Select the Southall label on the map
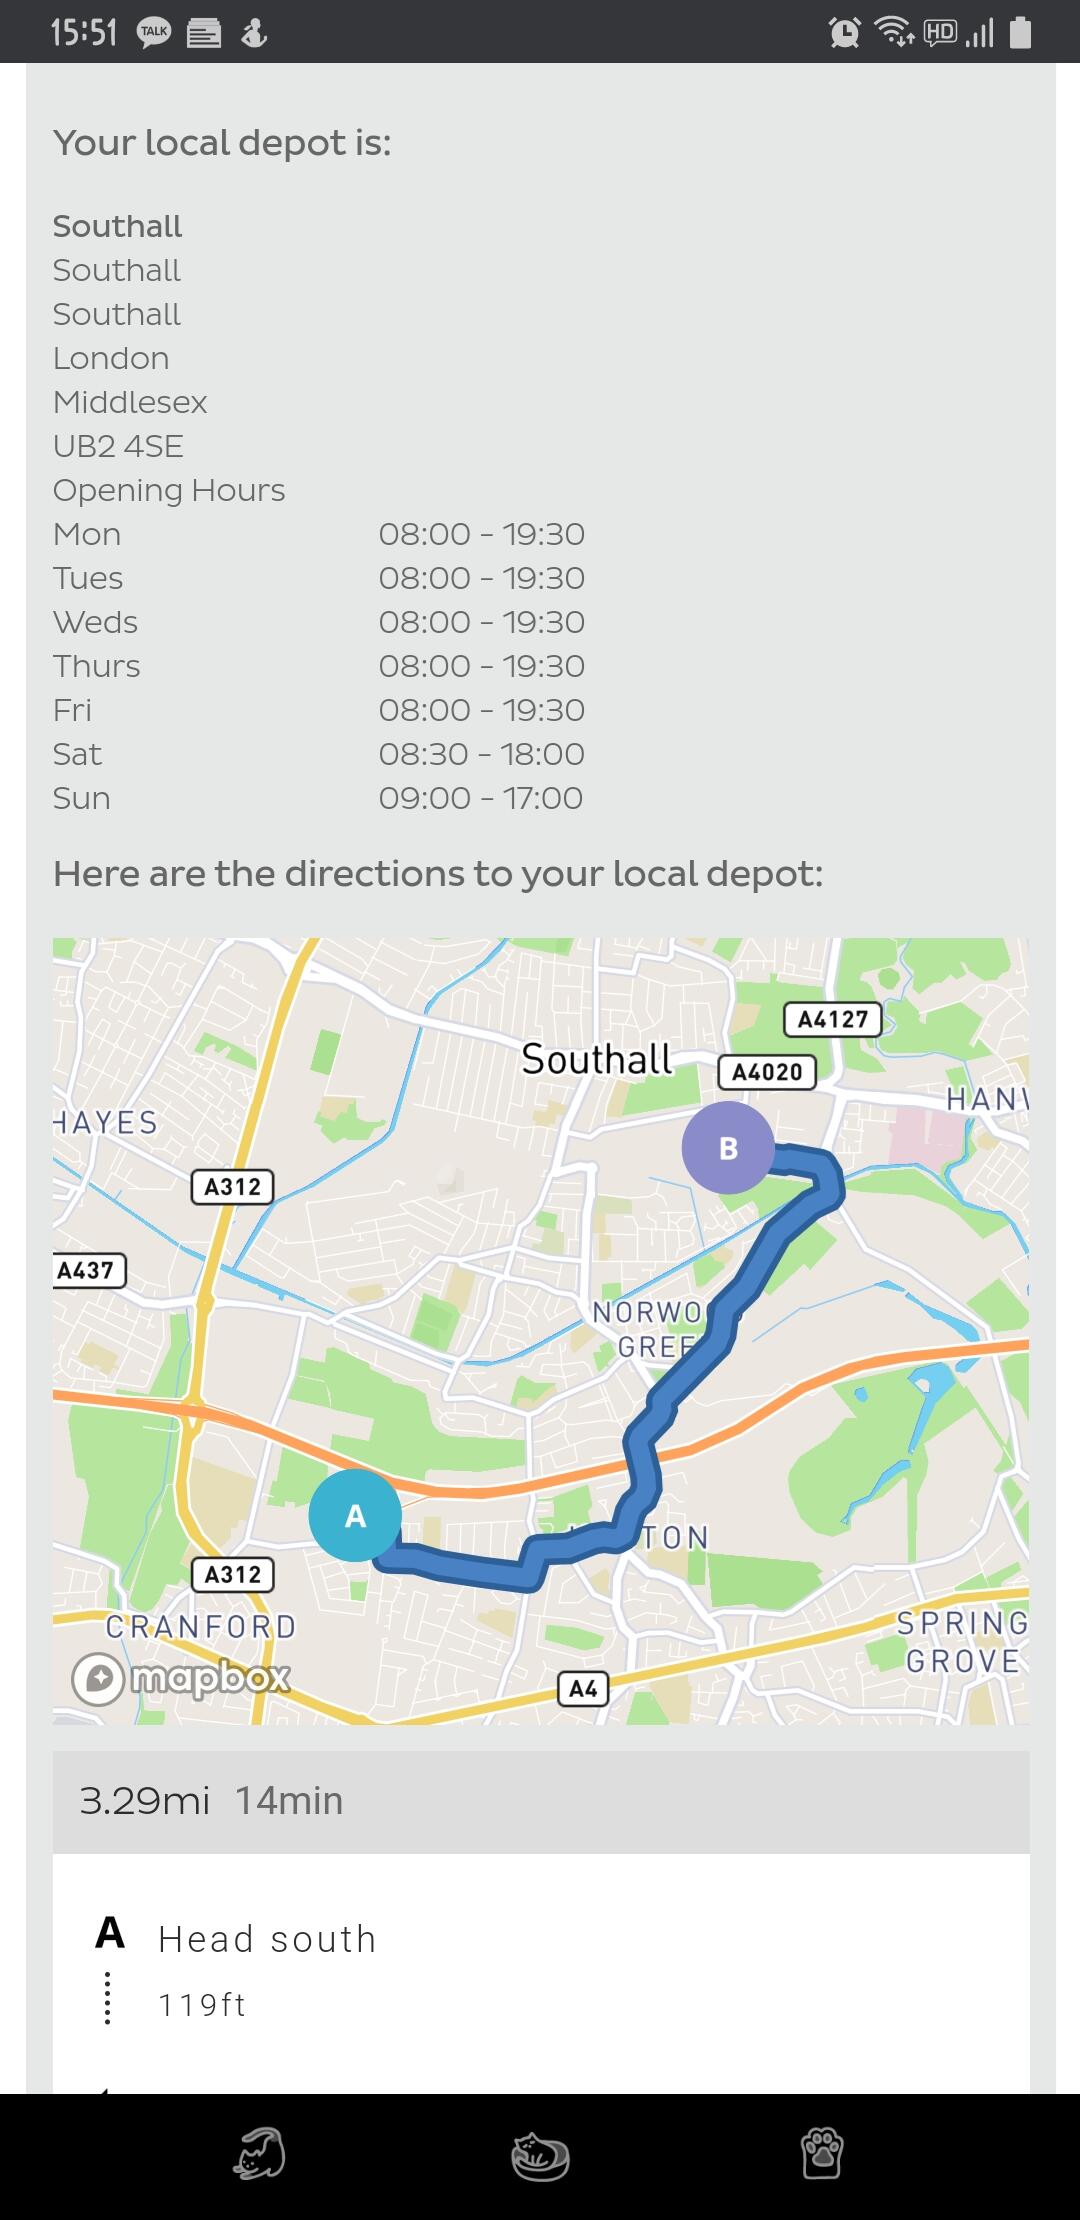The image size is (1080, 2220). (x=597, y=1059)
